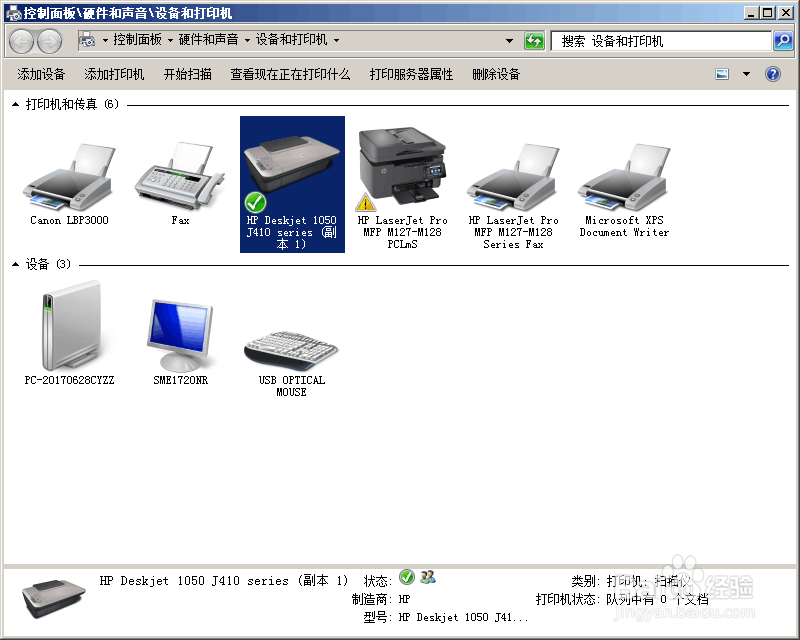Select the PC-20170628CYZZ computer icon
Image resolution: width=800 pixels, height=640 pixels.
pyautogui.click(x=70, y=326)
